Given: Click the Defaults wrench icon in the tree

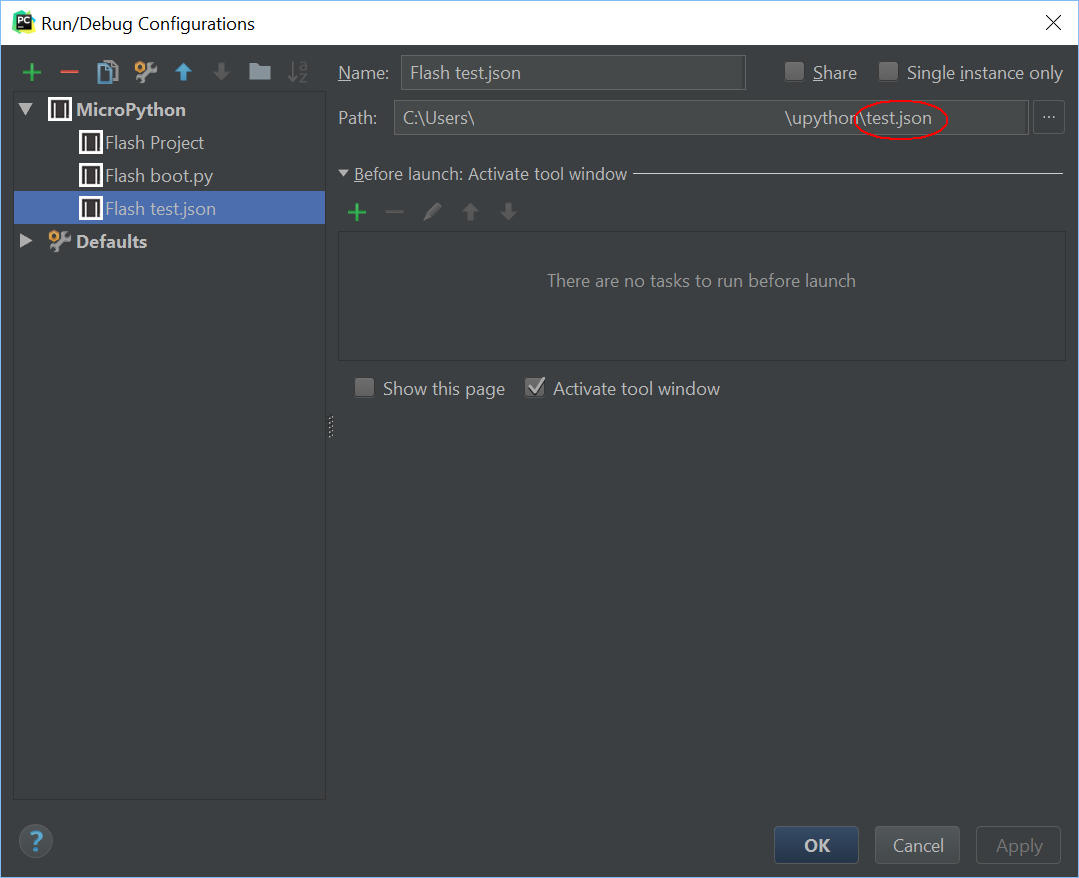Looking at the screenshot, I should [59, 241].
